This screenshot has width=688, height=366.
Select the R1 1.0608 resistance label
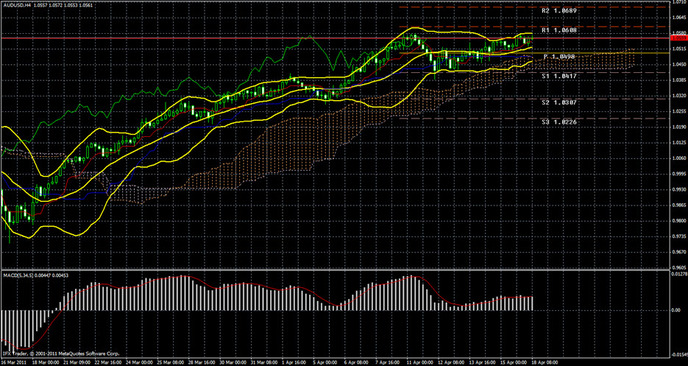coord(559,30)
